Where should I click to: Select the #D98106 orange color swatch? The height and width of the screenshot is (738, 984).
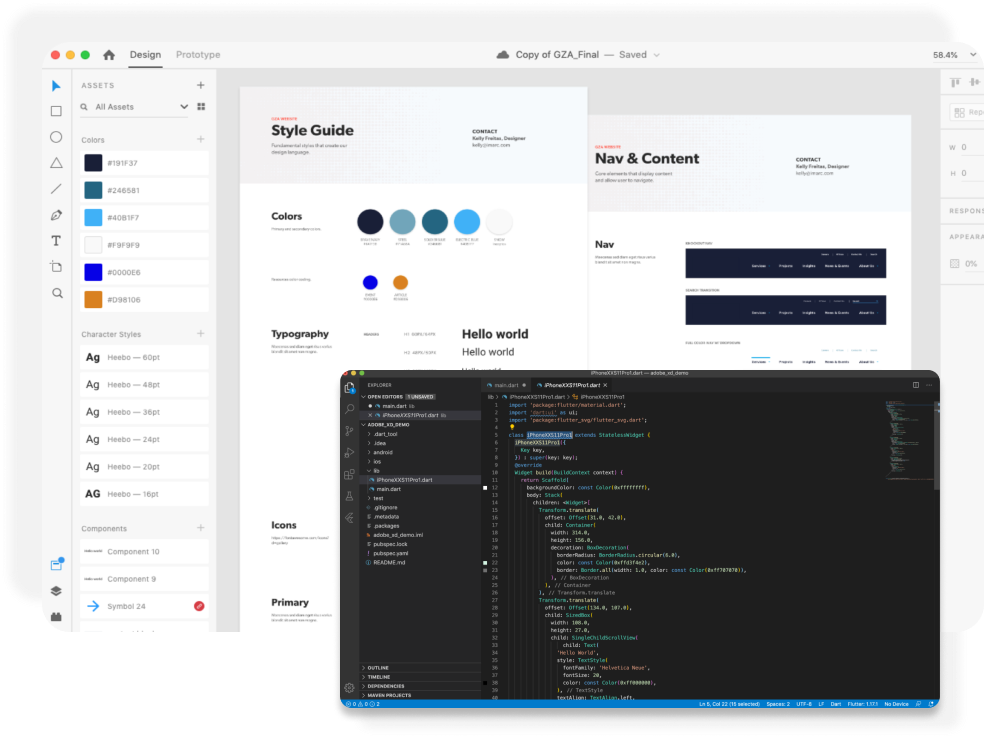tap(93, 299)
